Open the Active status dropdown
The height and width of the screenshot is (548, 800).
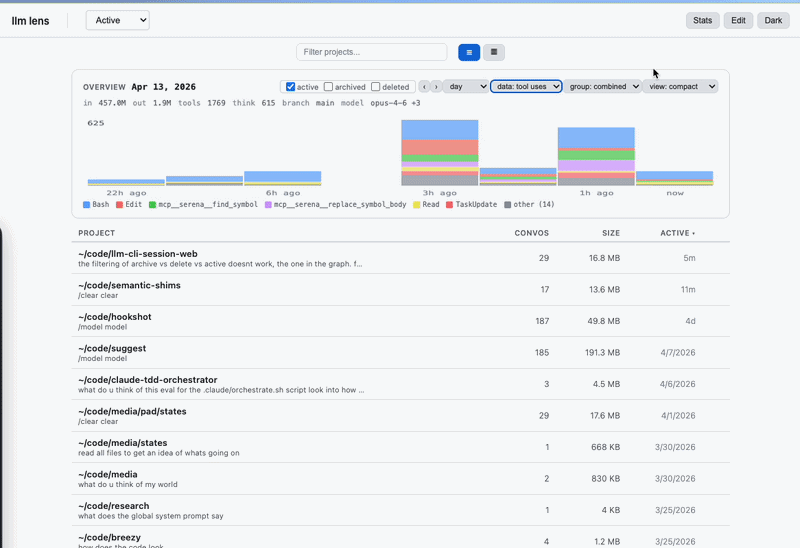pos(117,20)
